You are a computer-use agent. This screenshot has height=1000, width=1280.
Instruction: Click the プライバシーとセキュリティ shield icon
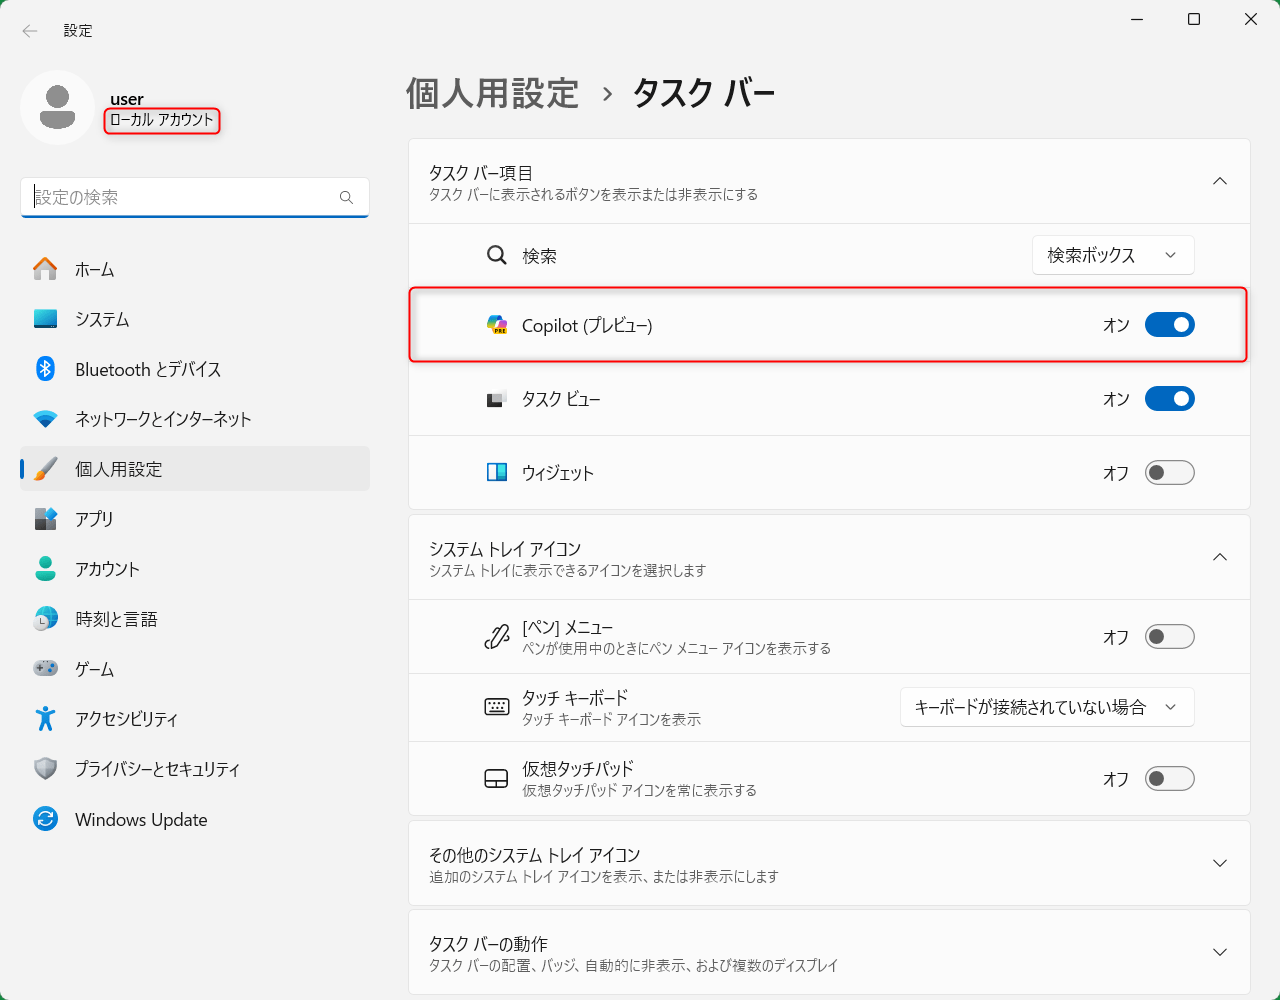(x=45, y=769)
